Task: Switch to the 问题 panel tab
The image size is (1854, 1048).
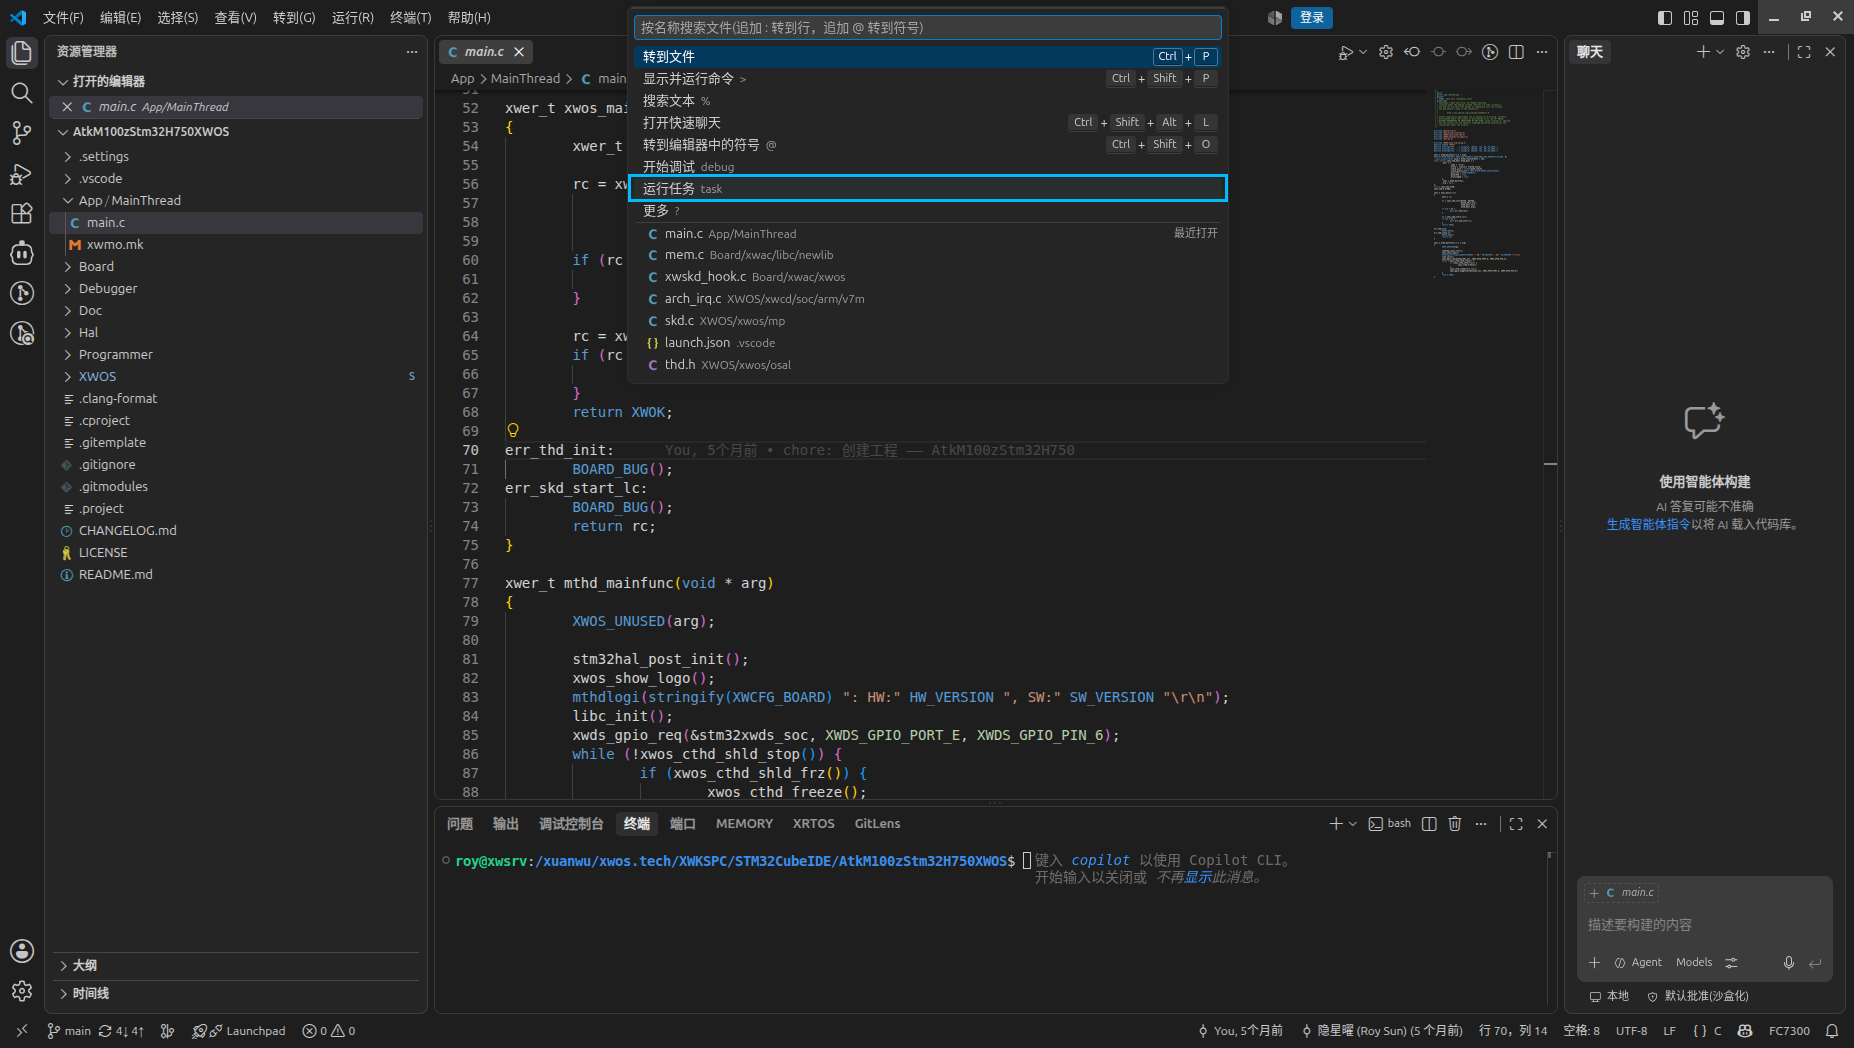Action: [x=460, y=824]
